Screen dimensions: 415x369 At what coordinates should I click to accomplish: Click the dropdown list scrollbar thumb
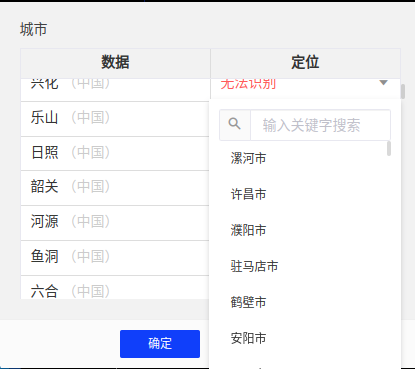click(389, 148)
